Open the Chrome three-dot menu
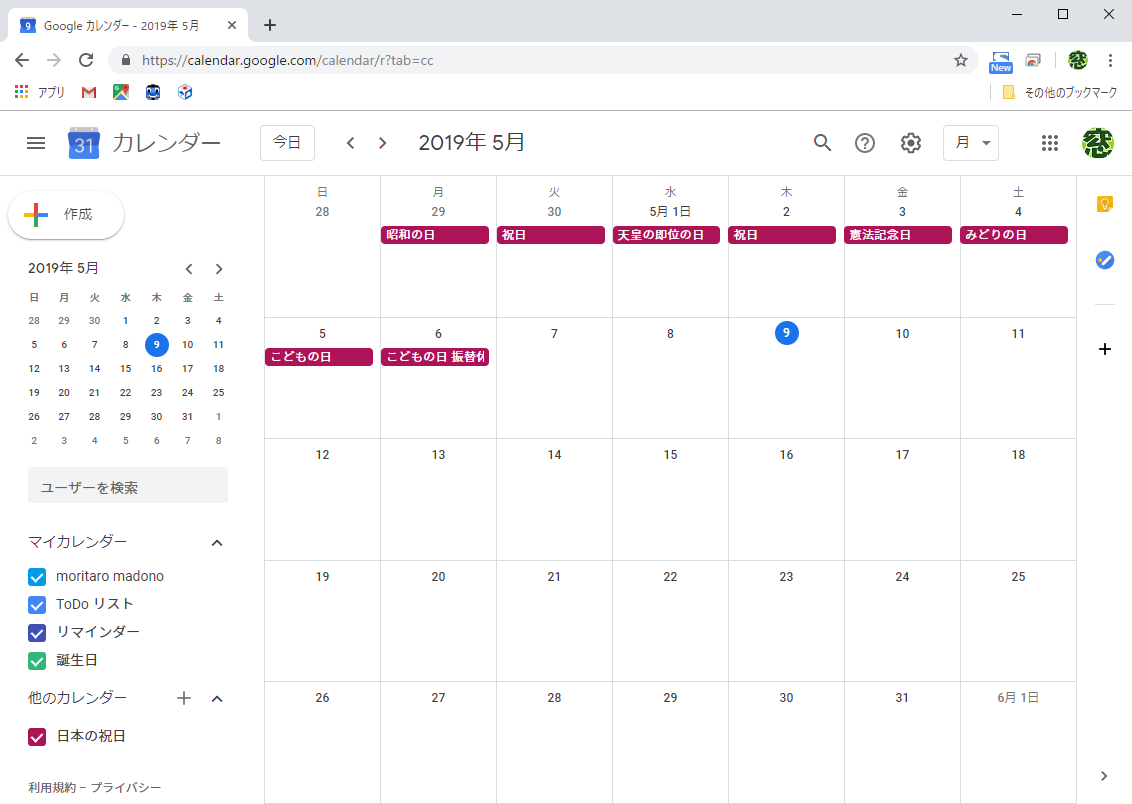Viewport: 1132px width, 804px height. [x=1111, y=60]
